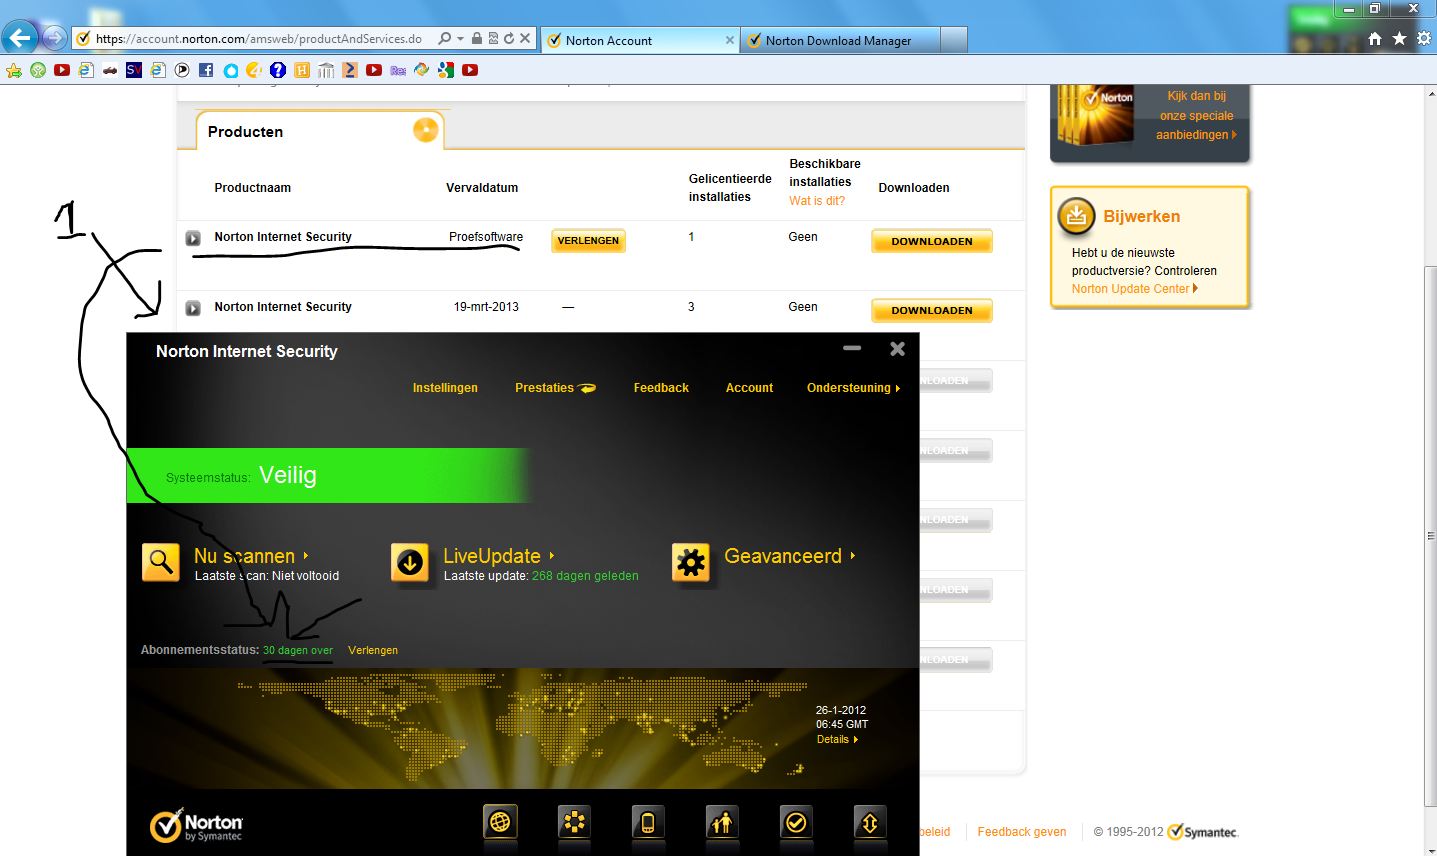Viewport: 1437px width, 856px height.
Task: Click the Bijwerken download circle icon
Action: pos(1077,215)
